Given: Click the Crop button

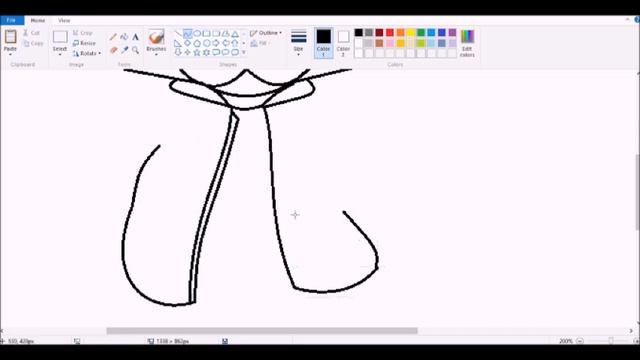Looking at the screenshot, I should [x=82, y=33].
